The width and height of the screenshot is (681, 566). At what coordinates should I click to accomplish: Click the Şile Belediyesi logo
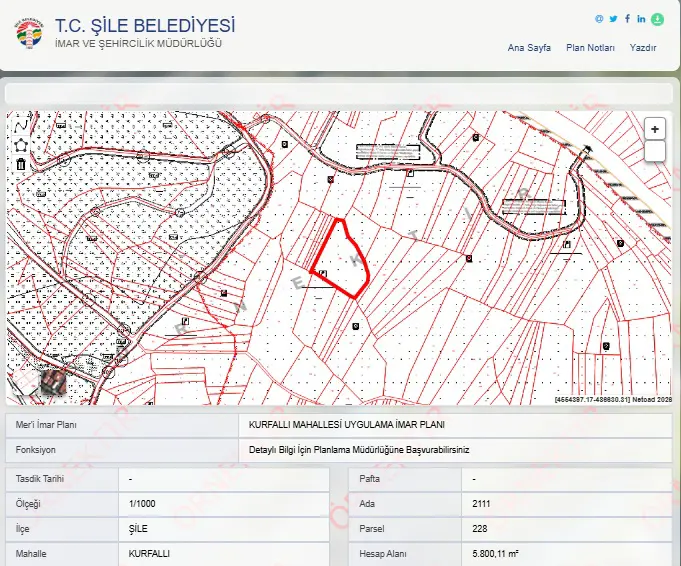(x=30, y=33)
